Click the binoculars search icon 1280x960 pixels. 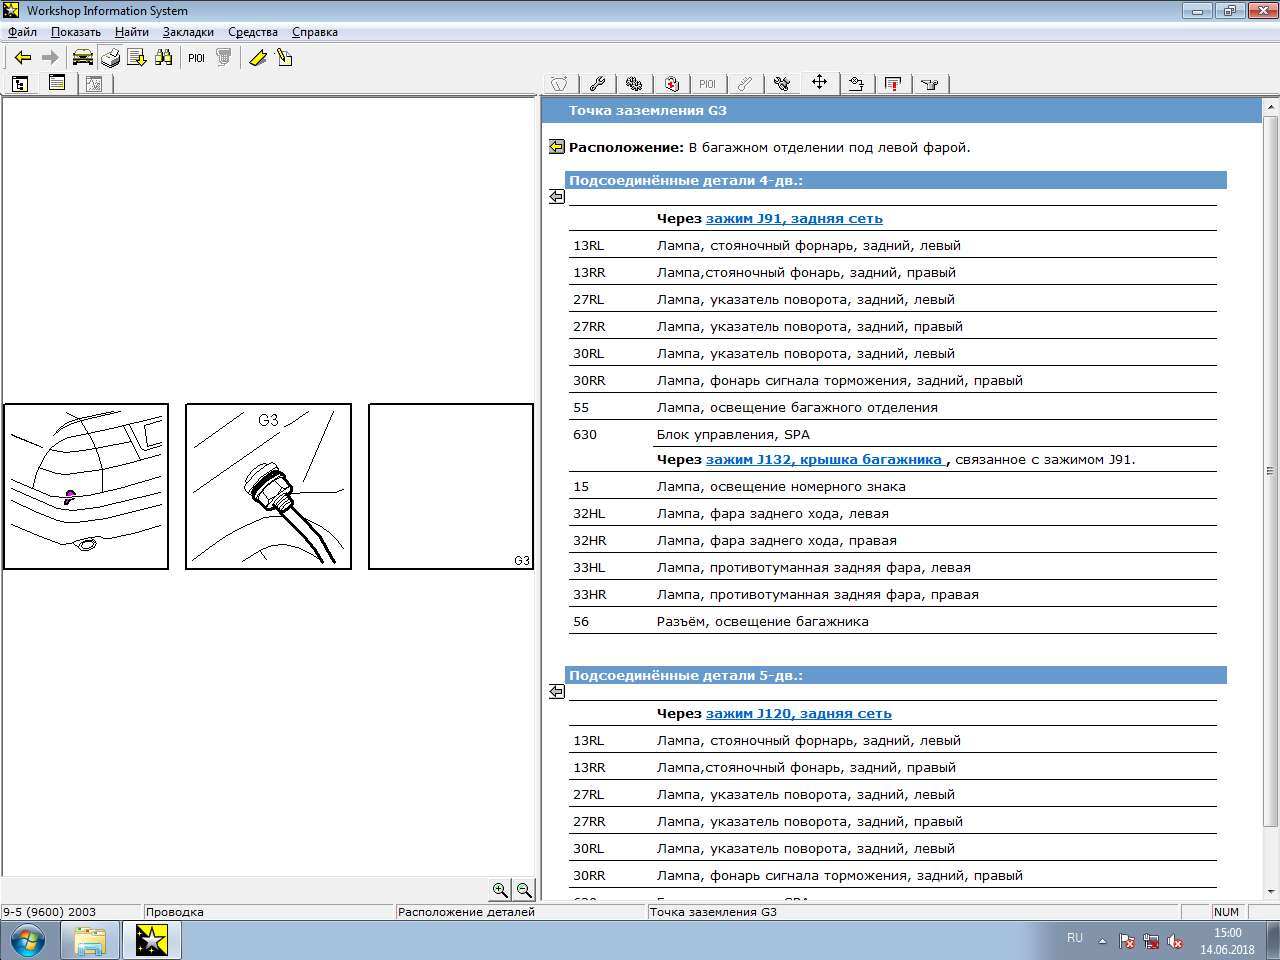tap(163, 58)
